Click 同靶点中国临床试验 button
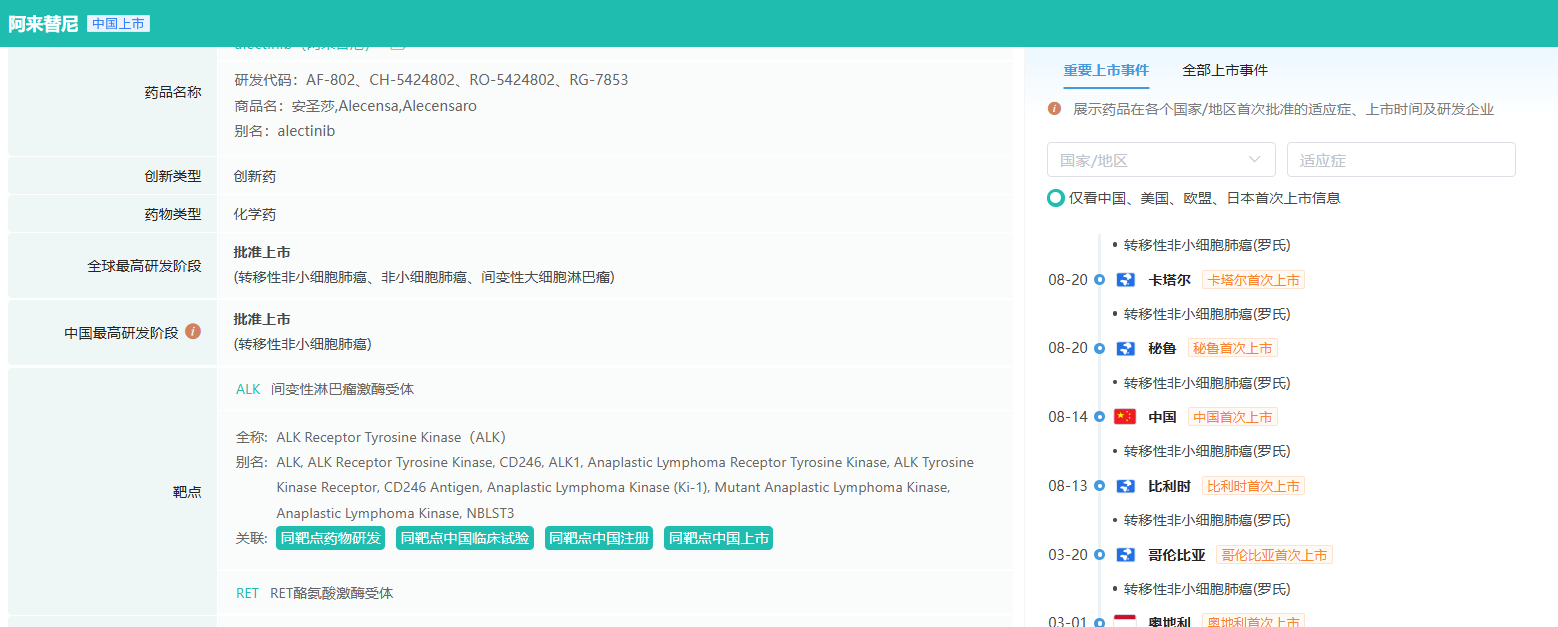This screenshot has width=1558, height=627. point(465,538)
